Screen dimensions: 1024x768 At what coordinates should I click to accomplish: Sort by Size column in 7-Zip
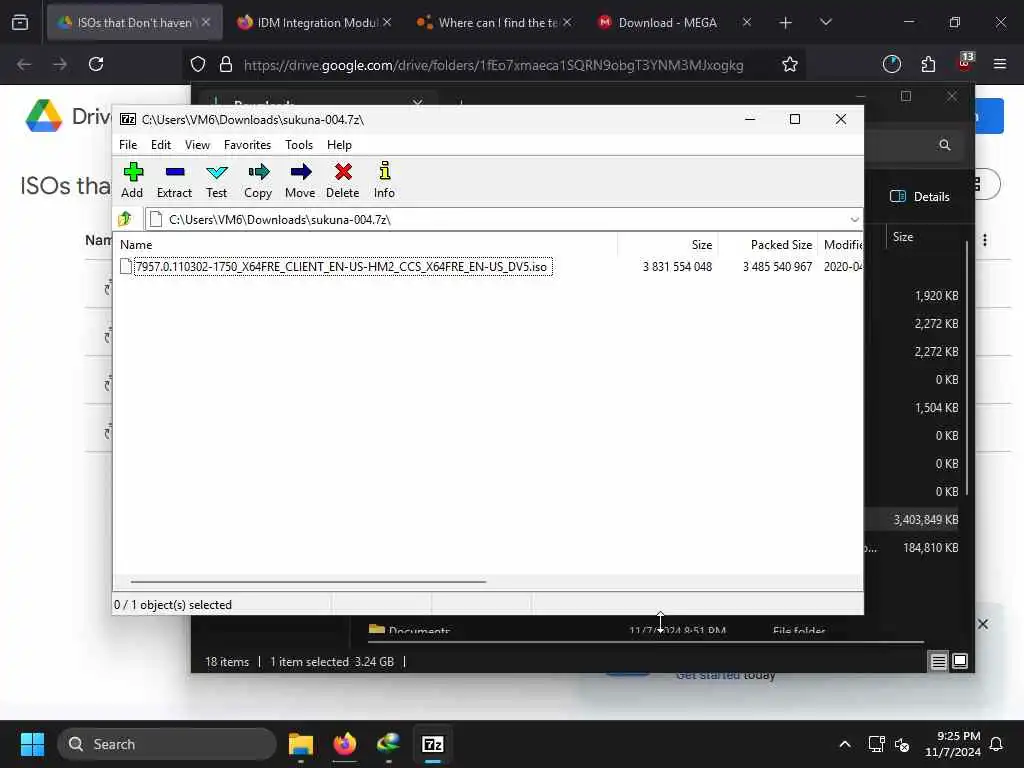pyautogui.click(x=701, y=245)
